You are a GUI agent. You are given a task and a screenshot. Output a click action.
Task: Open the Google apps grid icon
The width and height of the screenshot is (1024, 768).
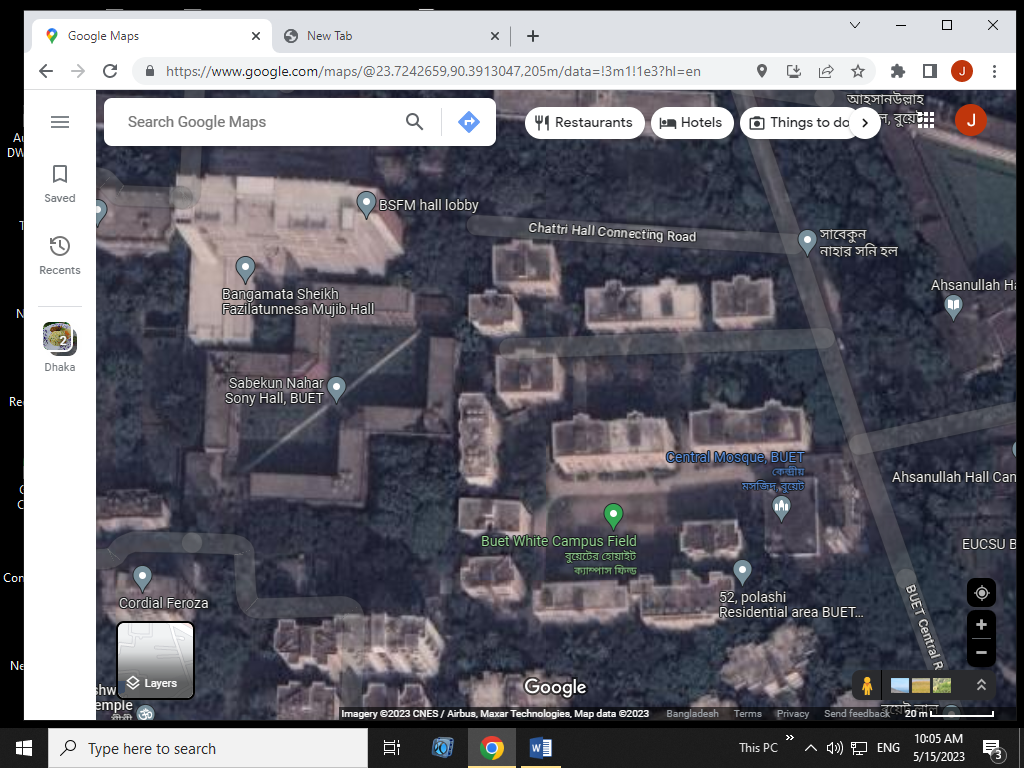926,120
